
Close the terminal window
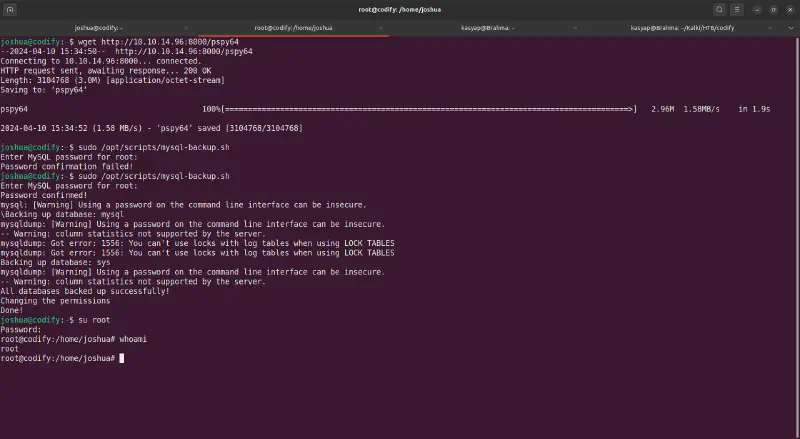[x=788, y=9]
